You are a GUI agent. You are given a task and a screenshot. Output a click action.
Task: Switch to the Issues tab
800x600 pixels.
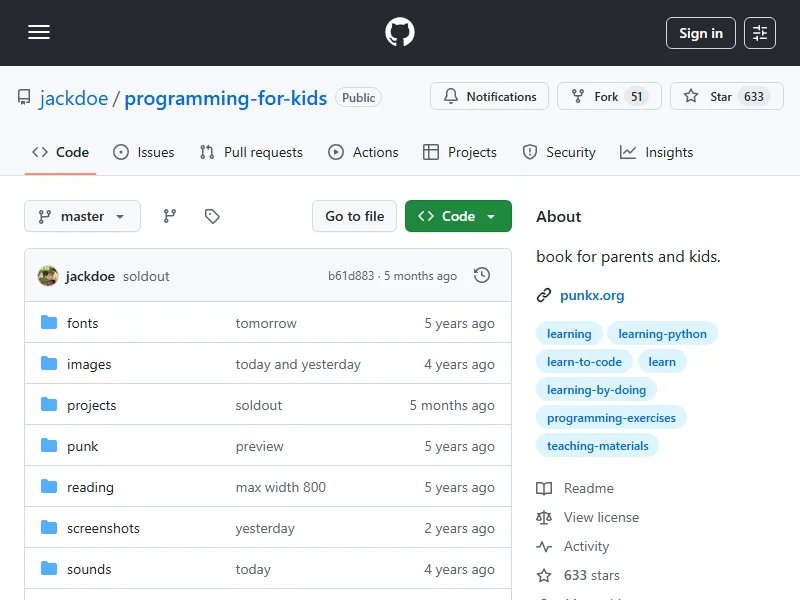click(x=143, y=152)
